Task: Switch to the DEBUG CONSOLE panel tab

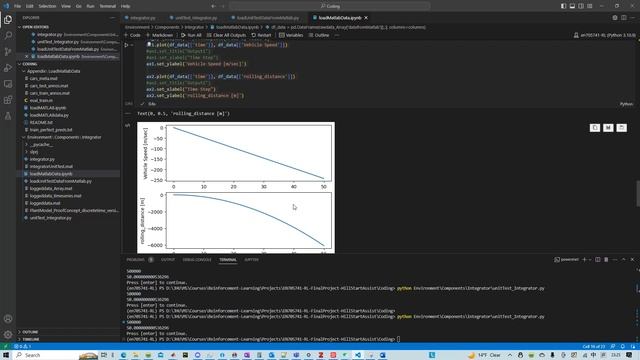Action: coord(197,260)
